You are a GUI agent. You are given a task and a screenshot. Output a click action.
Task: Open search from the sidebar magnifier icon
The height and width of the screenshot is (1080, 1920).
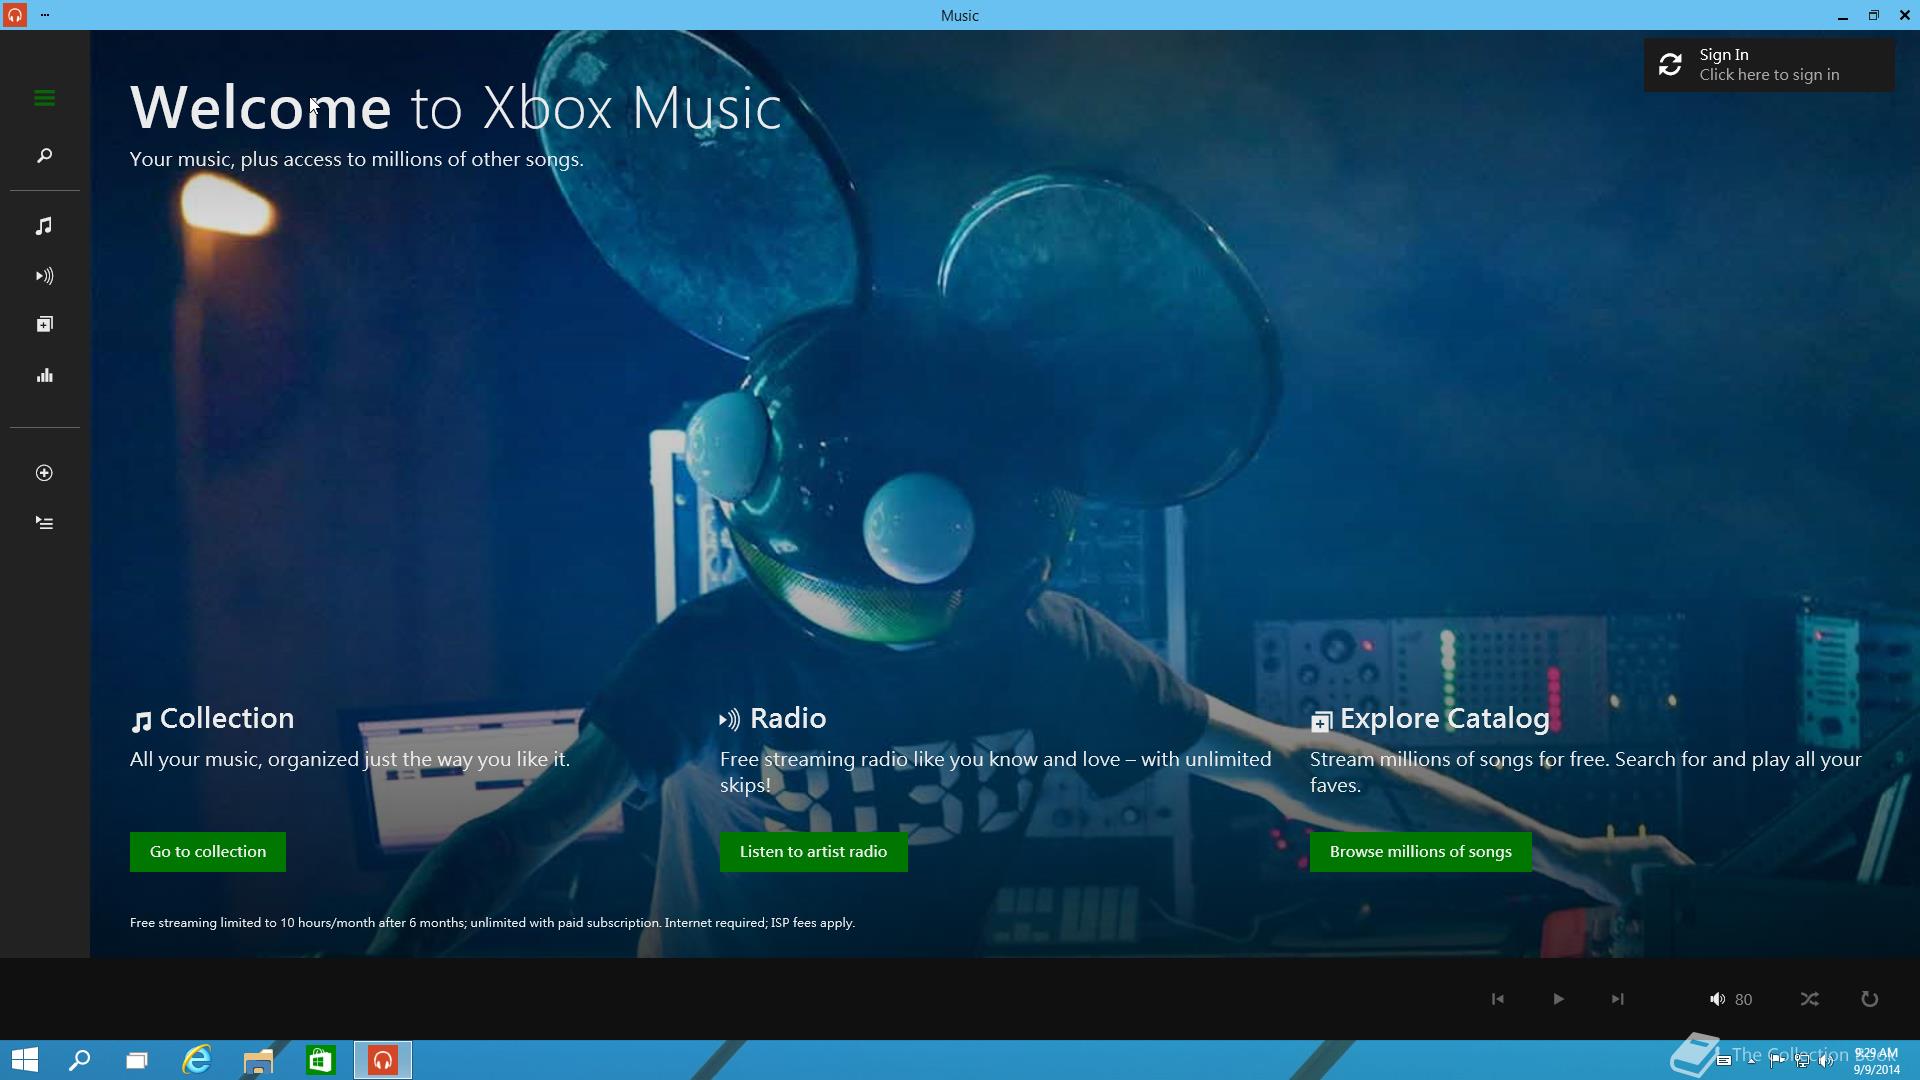coord(44,156)
